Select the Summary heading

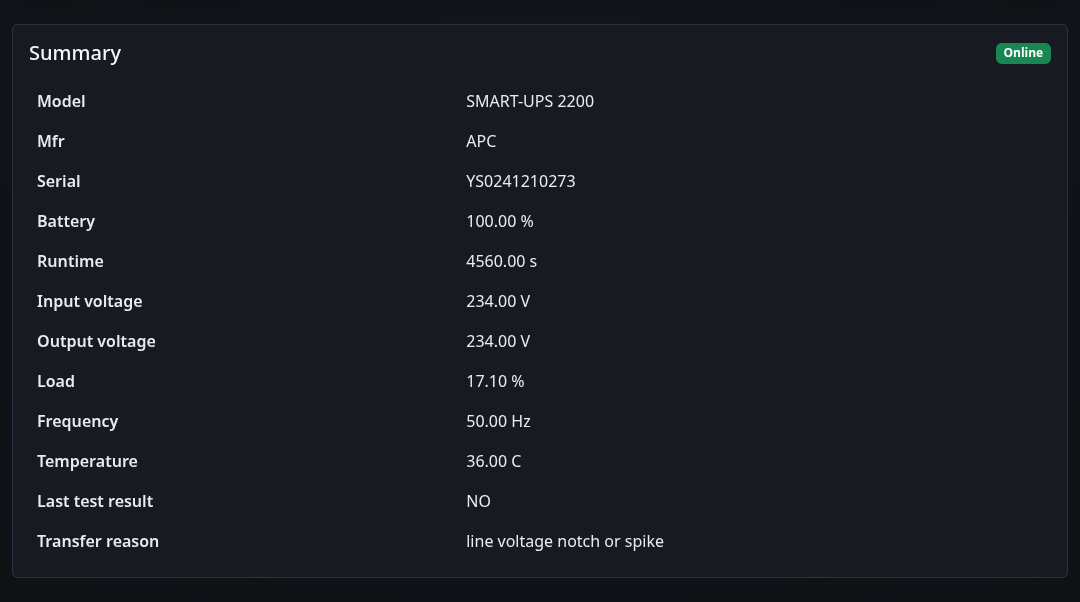(x=75, y=53)
